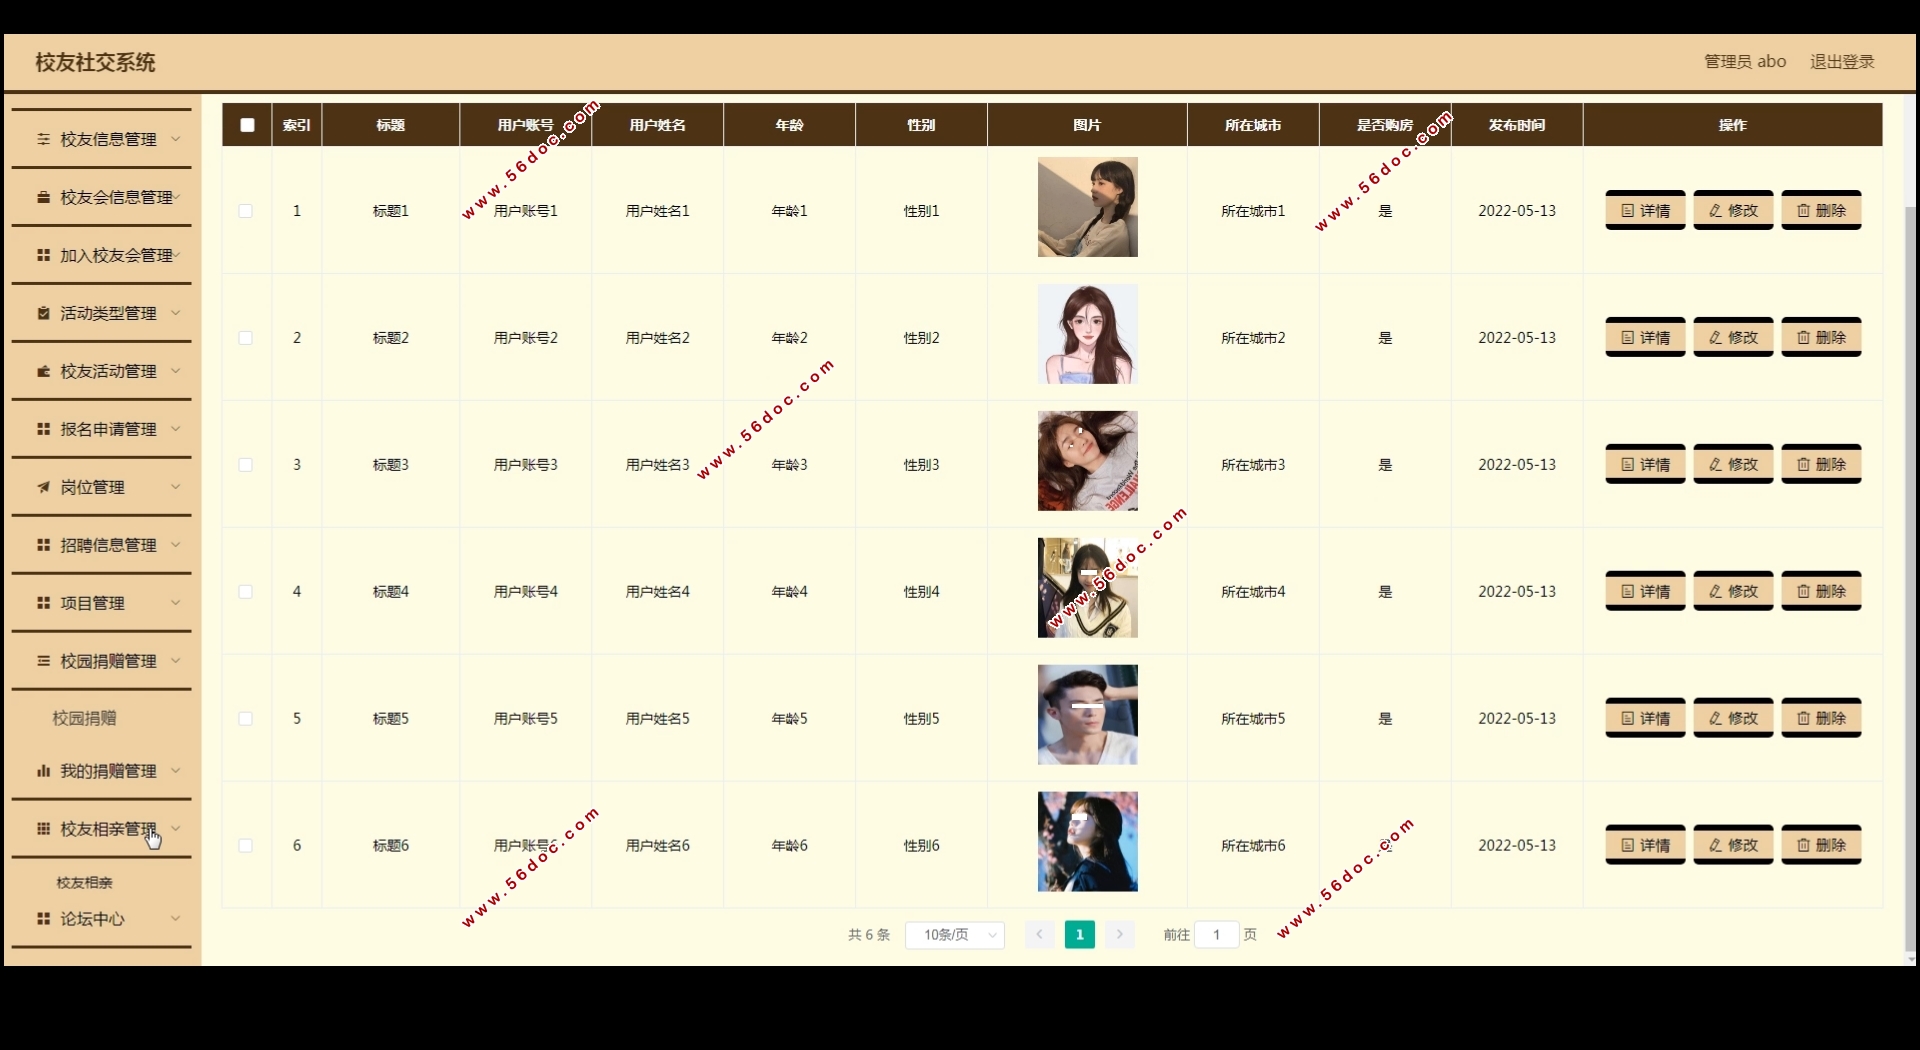Go to next page arrow
Viewport: 1920px width, 1050px height.
pos(1120,935)
